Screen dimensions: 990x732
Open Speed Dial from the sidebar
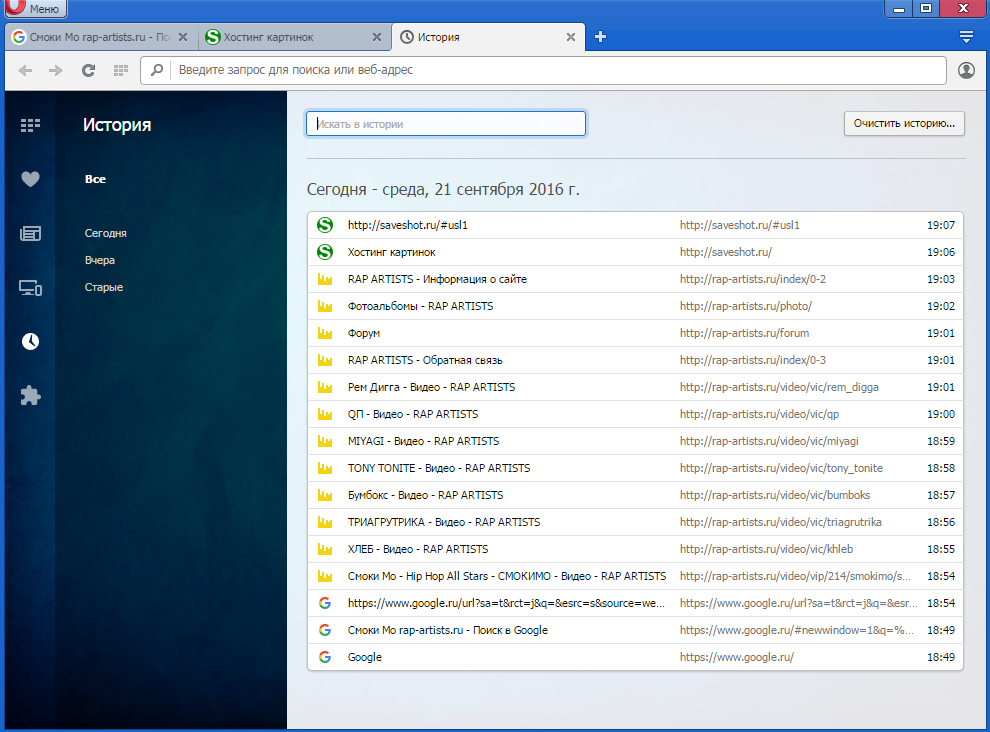pos(30,125)
